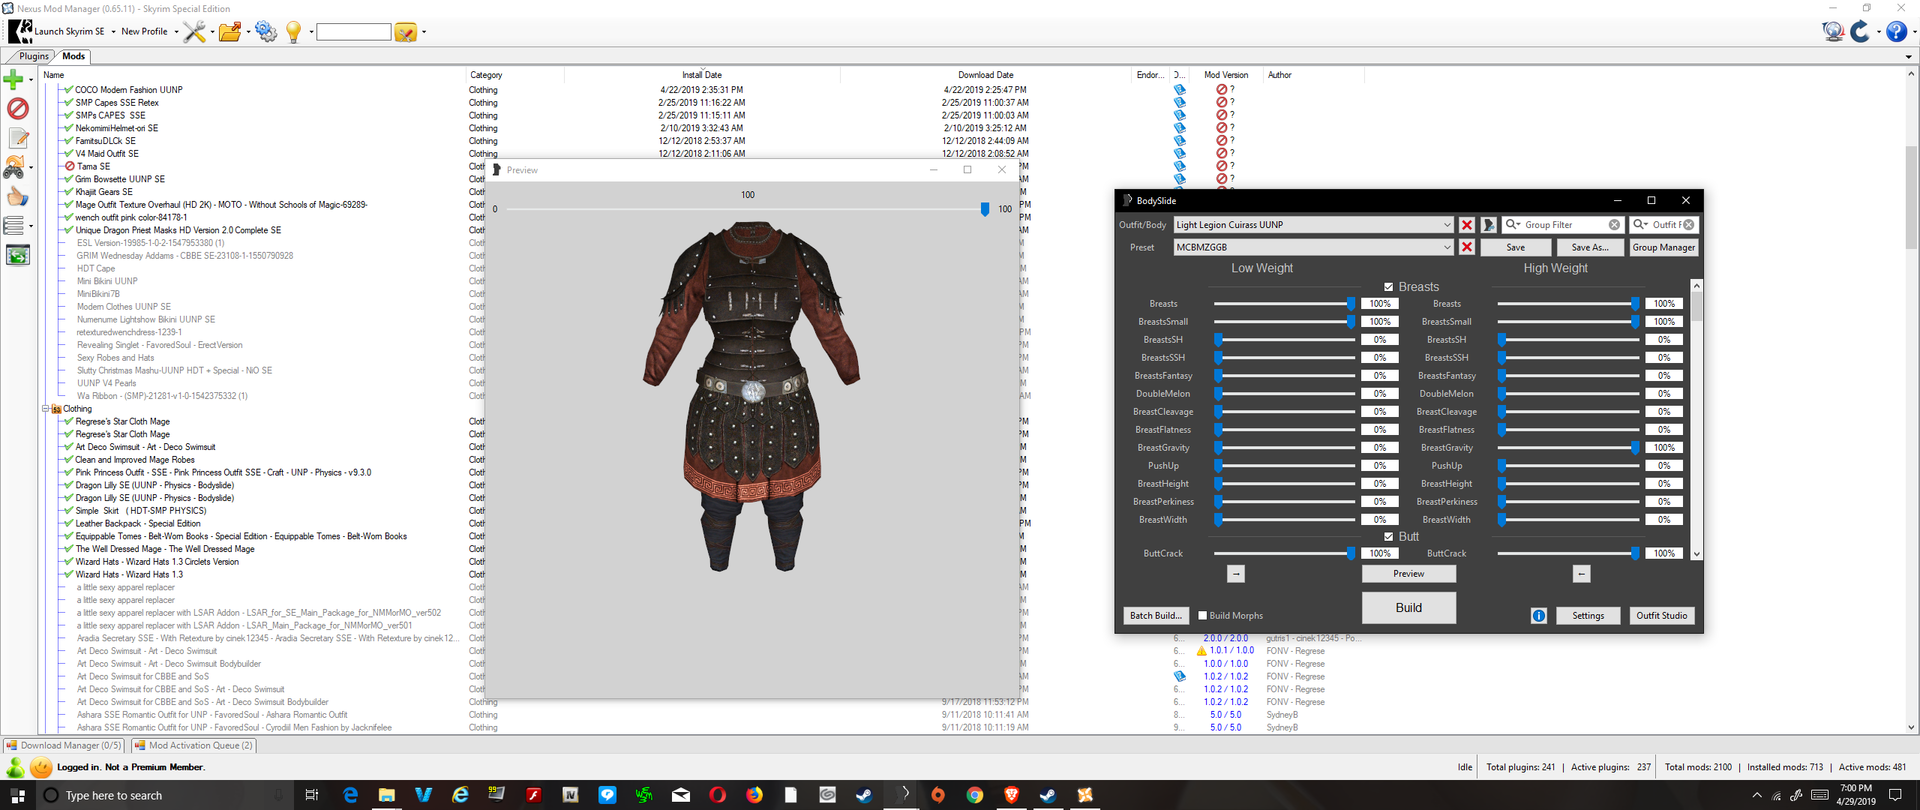
Task: Click red X next to Outfit/Body in BodySlide
Action: pyautogui.click(x=1467, y=225)
